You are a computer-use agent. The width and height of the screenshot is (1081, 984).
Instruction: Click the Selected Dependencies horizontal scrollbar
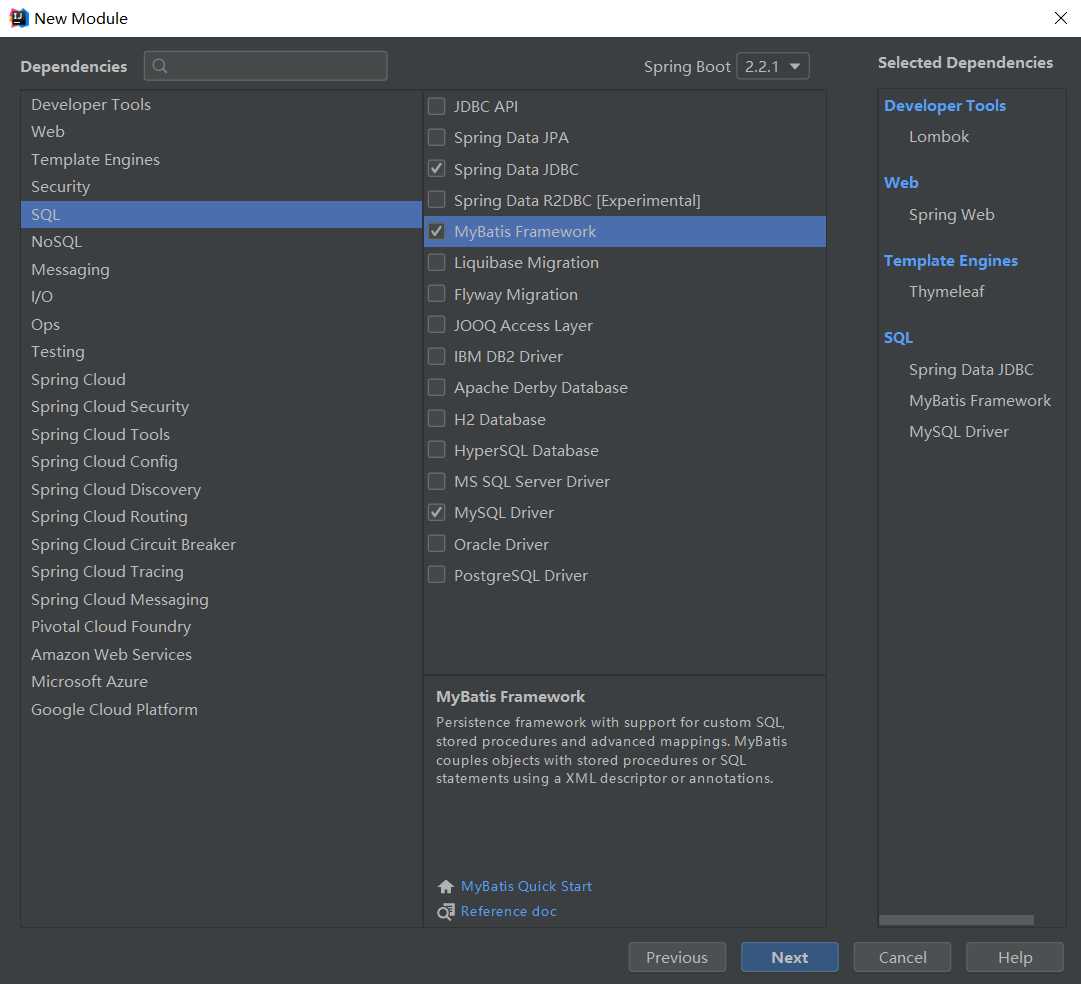[x=956, y=920]
